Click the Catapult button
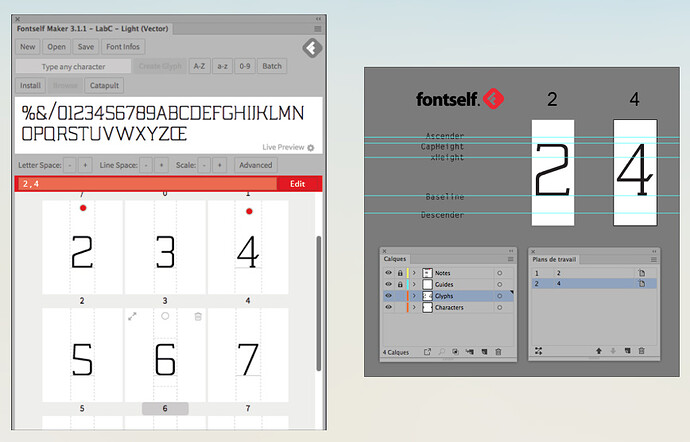 pos(104,85)
